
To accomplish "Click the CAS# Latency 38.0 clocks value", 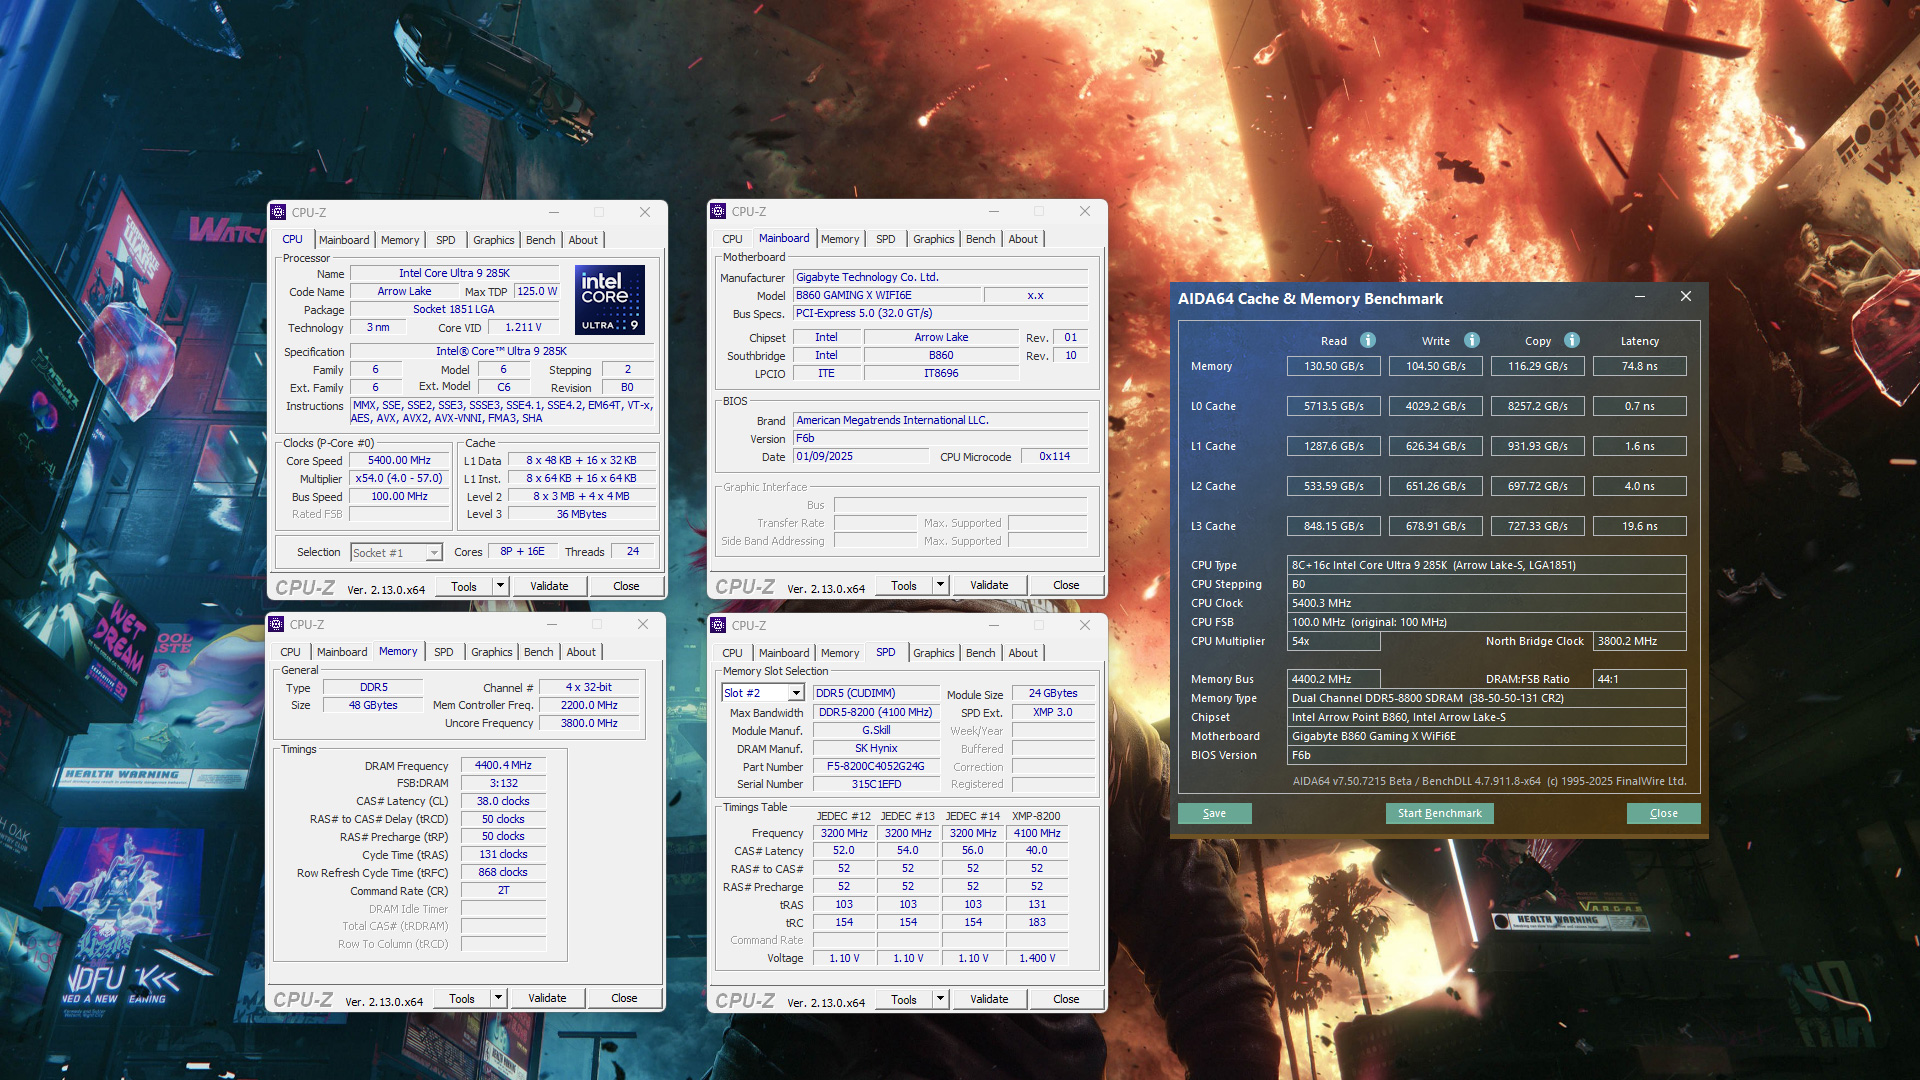I will tap(503, 801).
